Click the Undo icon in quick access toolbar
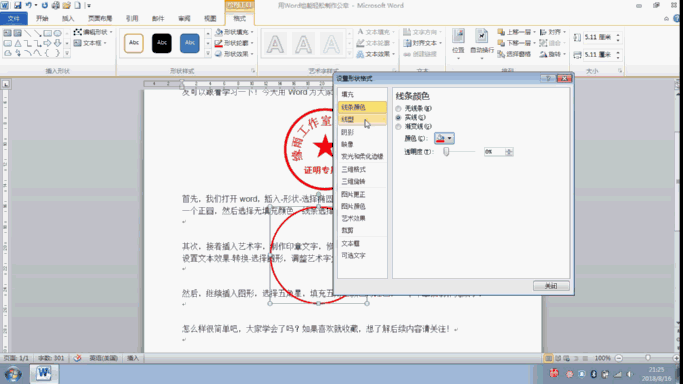The width and height of the screenshot is (683, 384). point(28,5)
